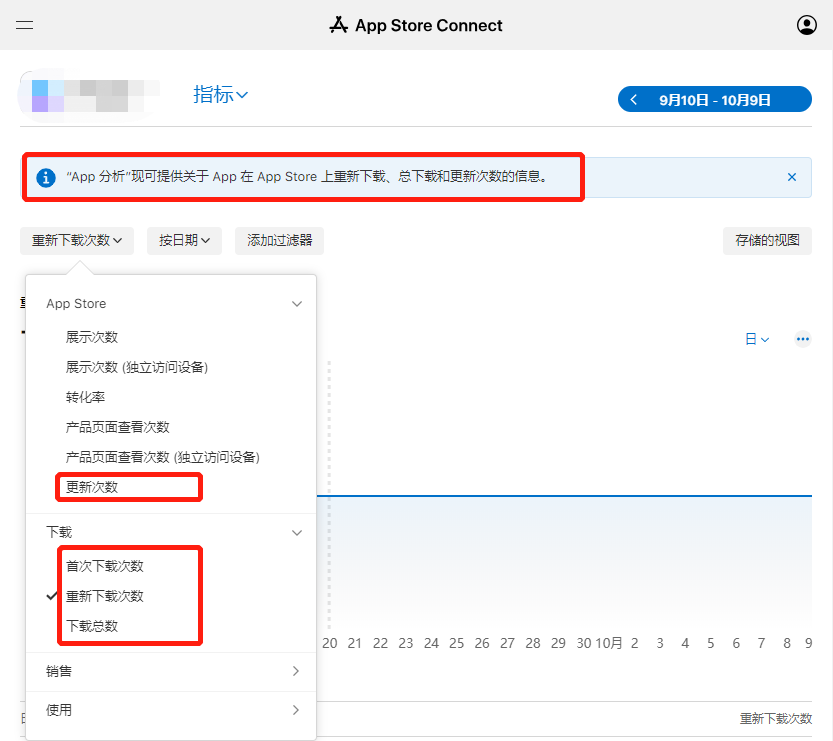
Task: Select 产品页面查看次数 (独立访问设备) metric
Action: click(x=163, y=457)
